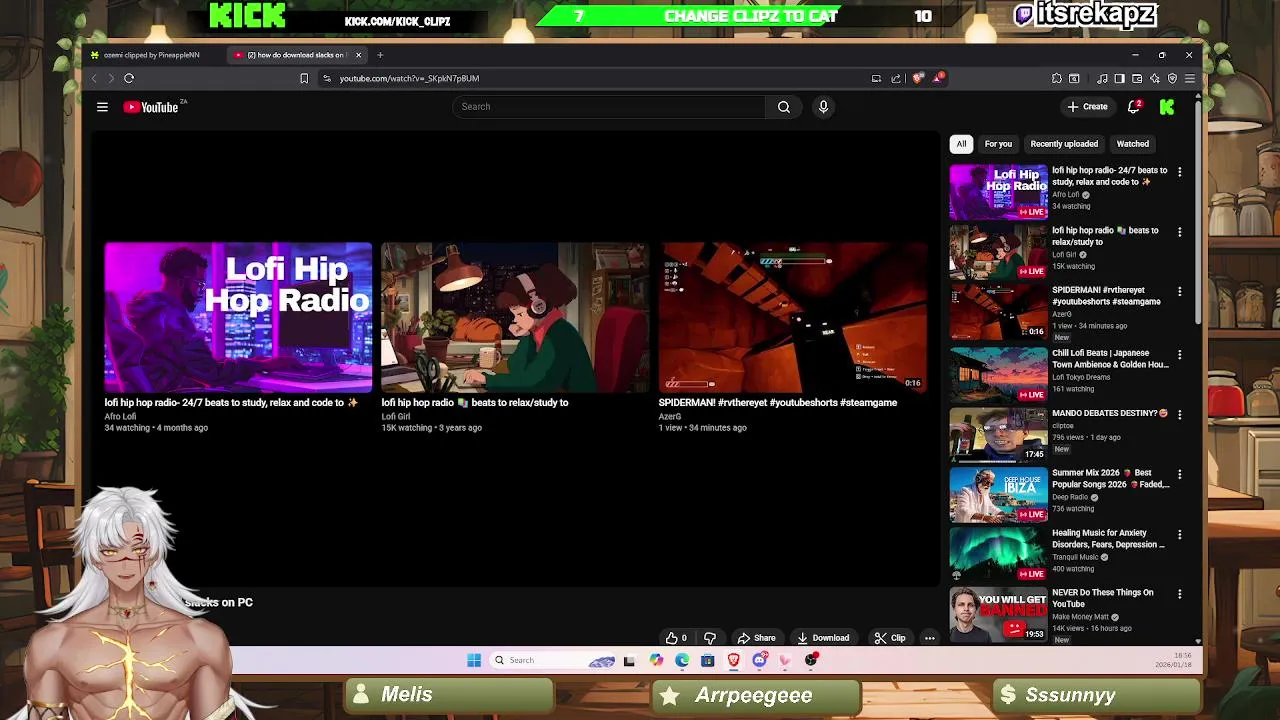
Task: Open the green K account avatar
Action: click(1167, 107)
